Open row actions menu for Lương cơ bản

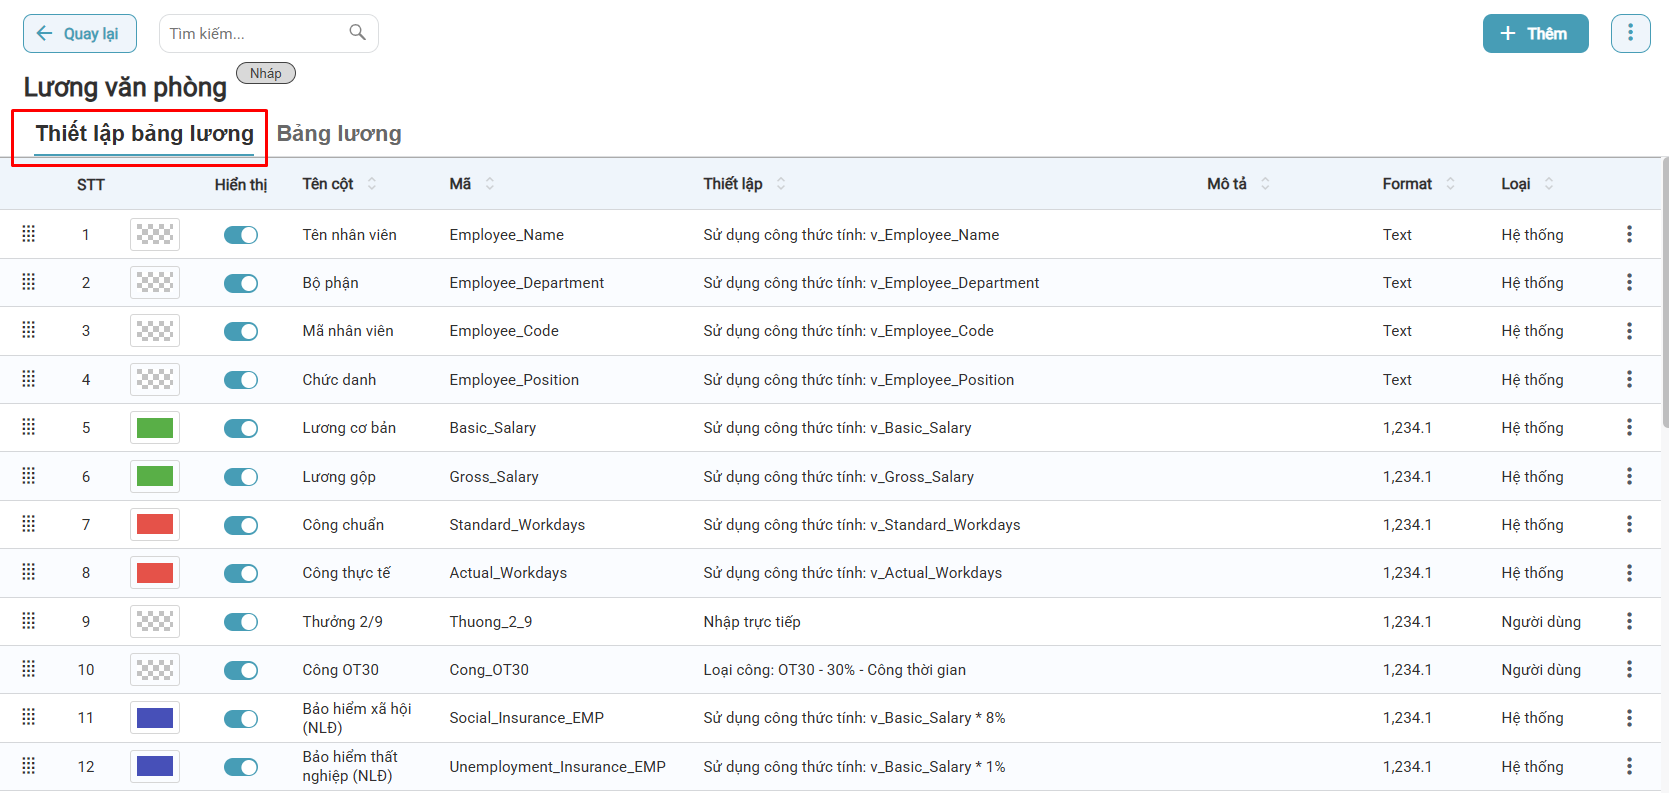click(x=1629, y=428)
